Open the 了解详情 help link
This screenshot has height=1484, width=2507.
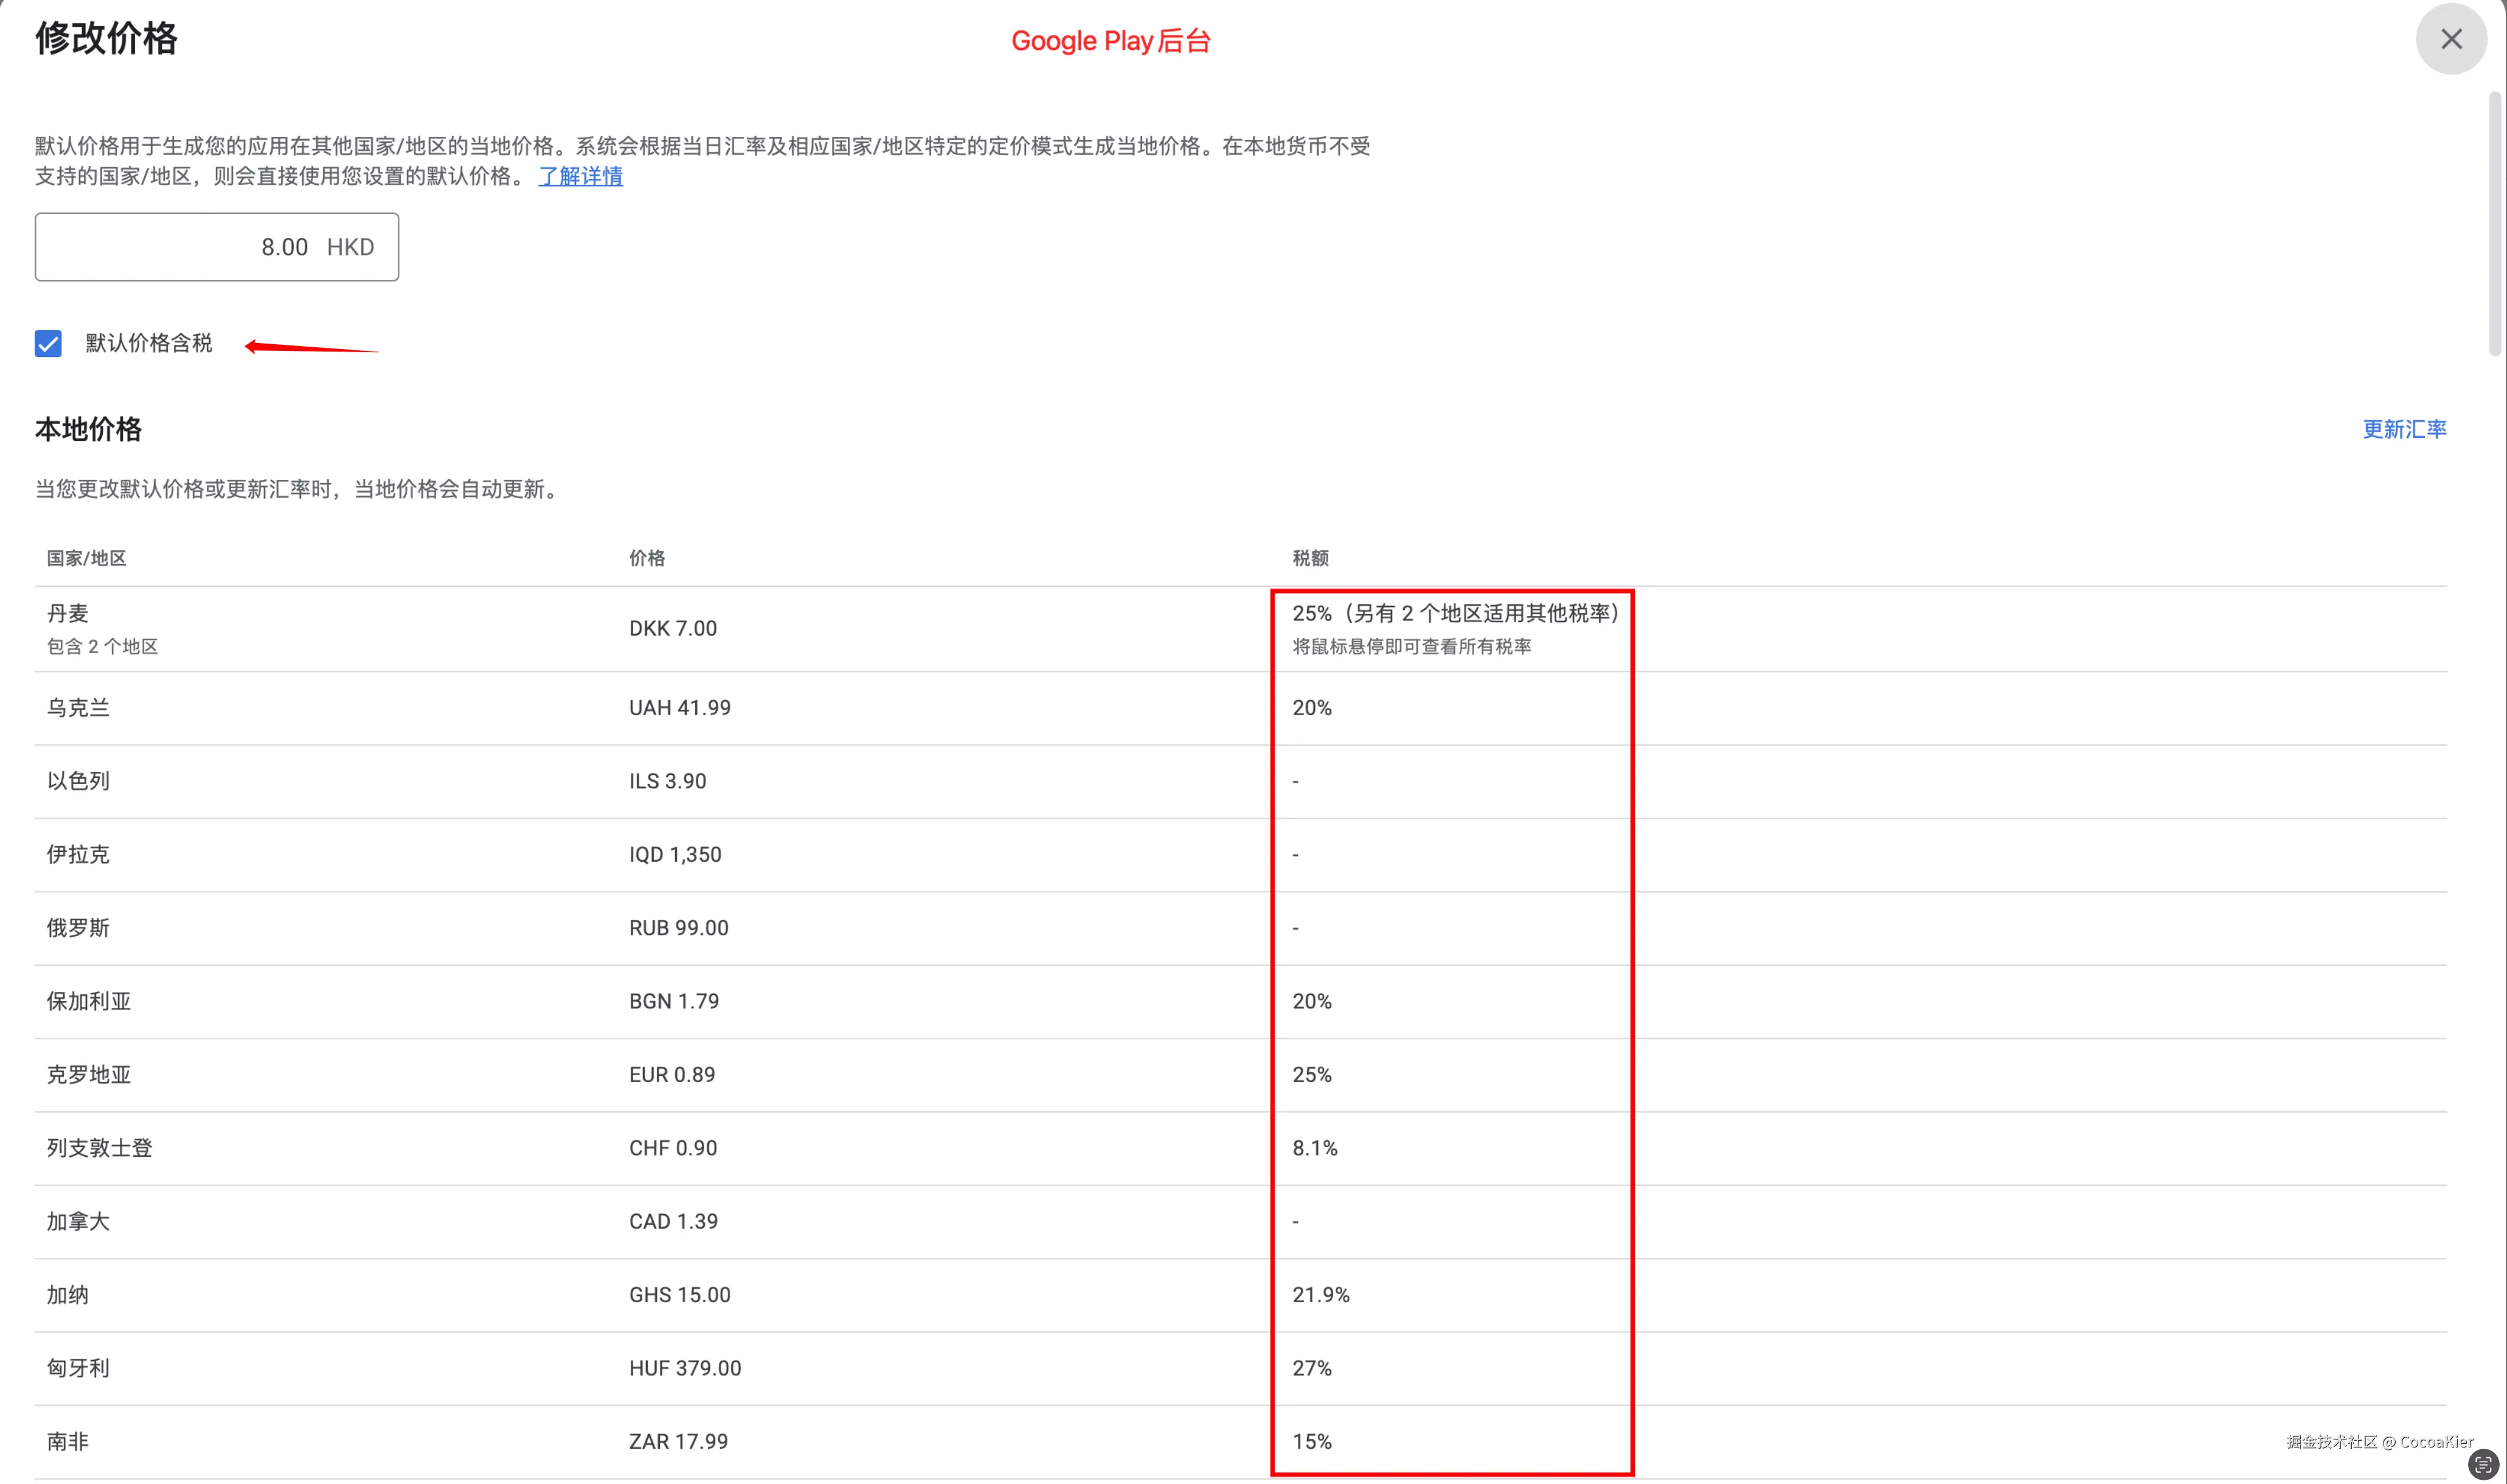pyautogui.click(x=580, y=177)
